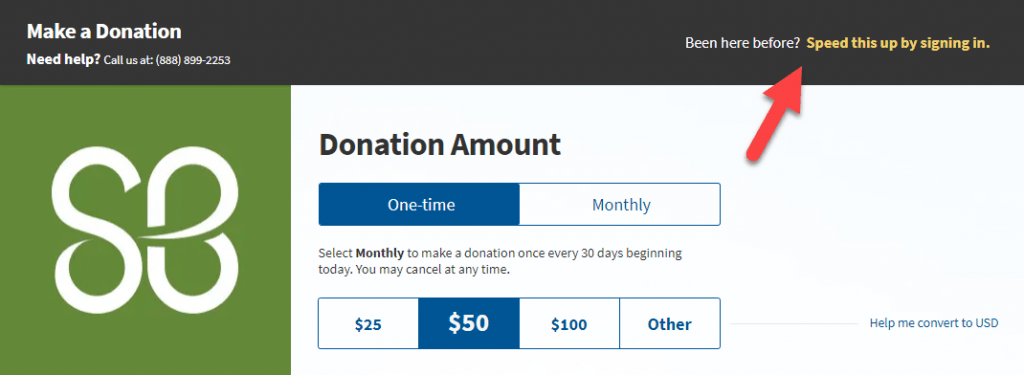
Task: Choose the $25 donation amount
Action: coord(368,324)
